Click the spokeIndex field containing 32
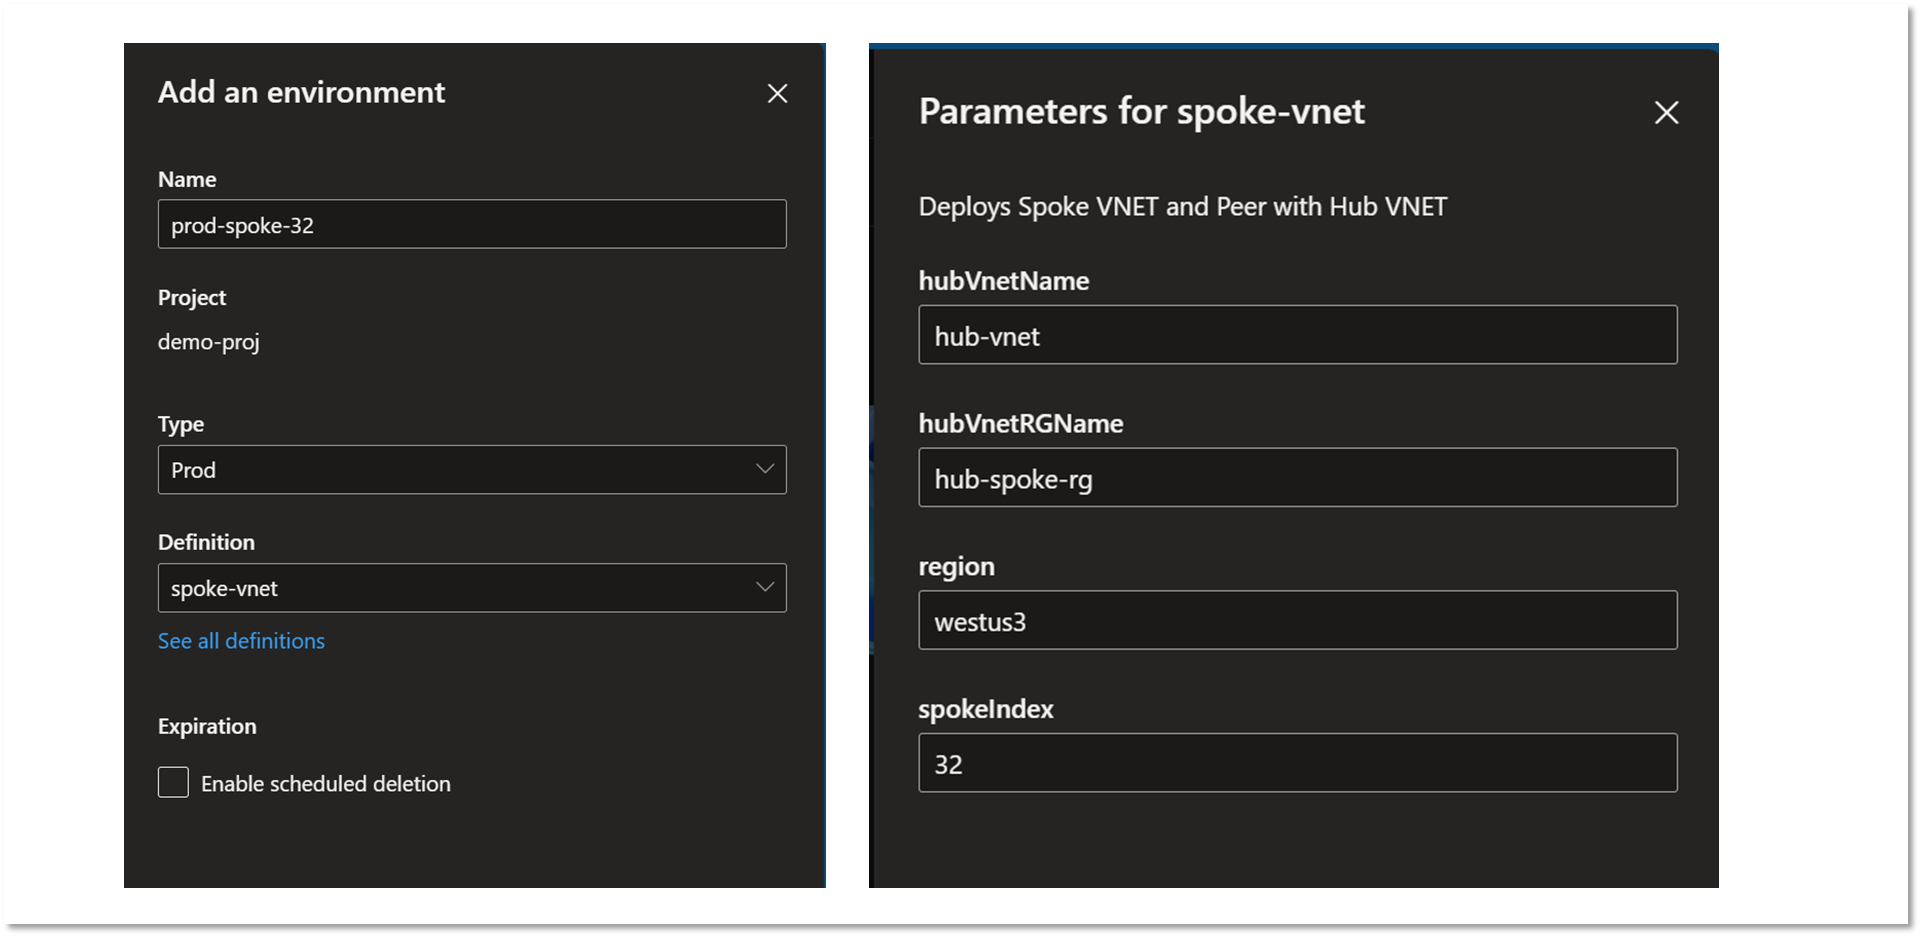1921x937 pixels. coord(1297,763)
